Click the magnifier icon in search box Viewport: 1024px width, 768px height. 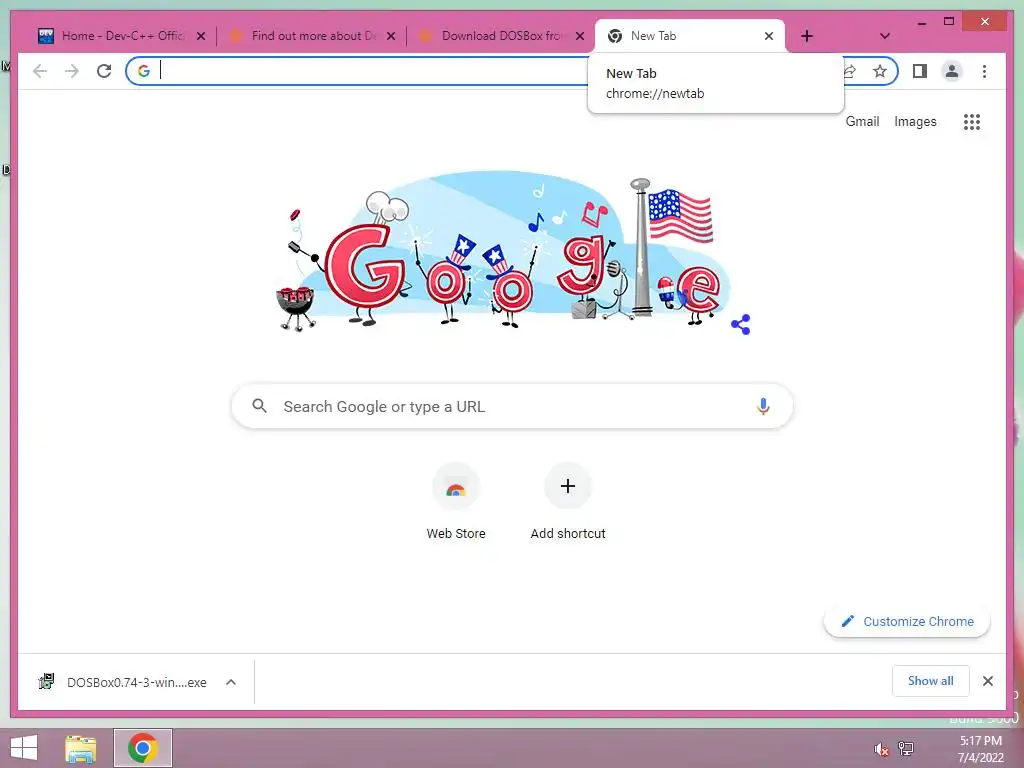259,406
